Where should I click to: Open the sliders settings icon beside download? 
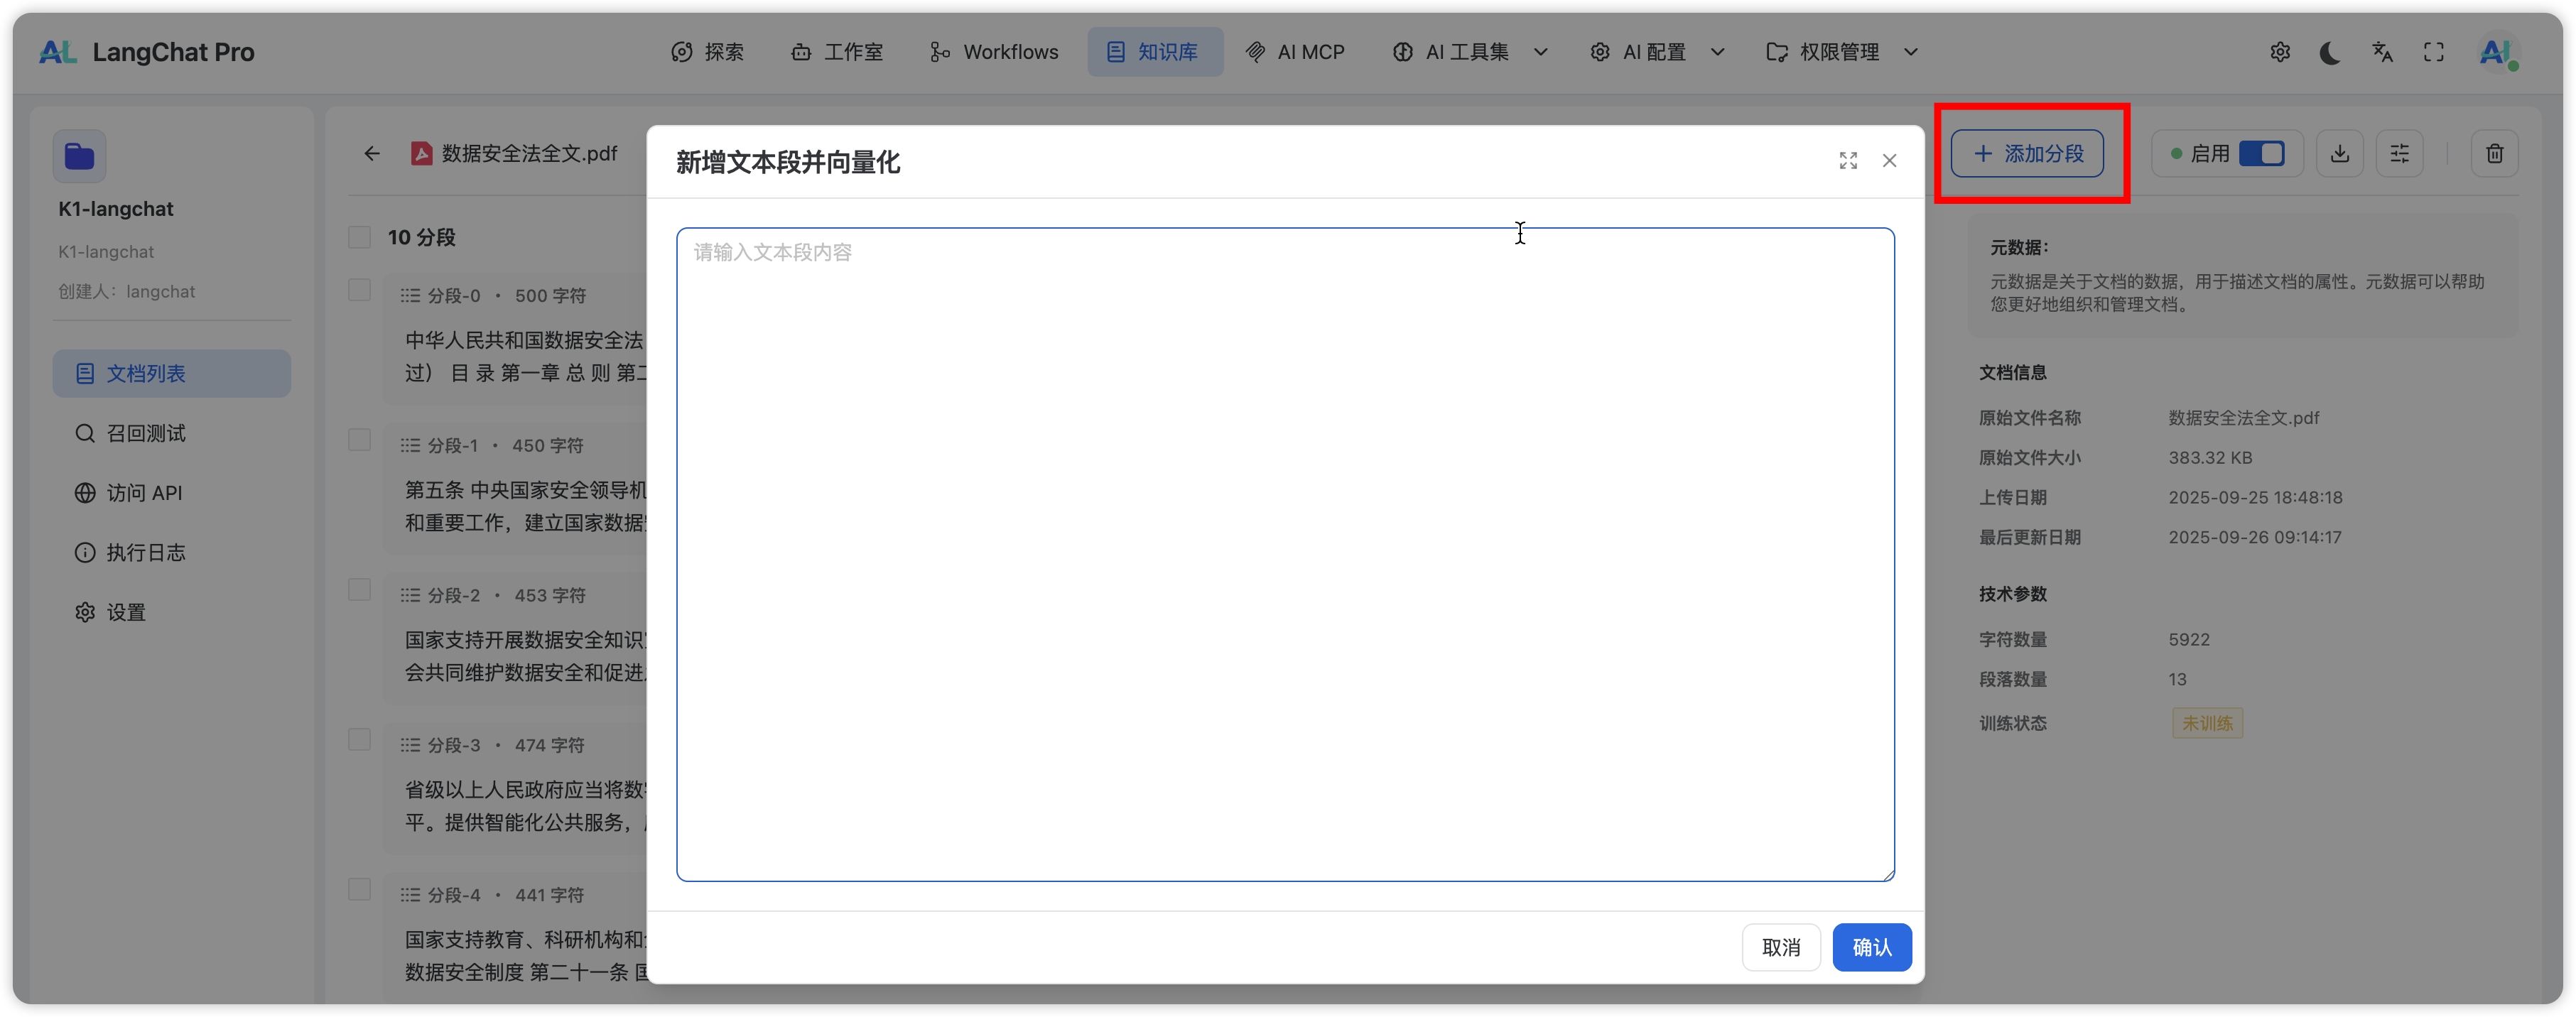point(2399,154)
